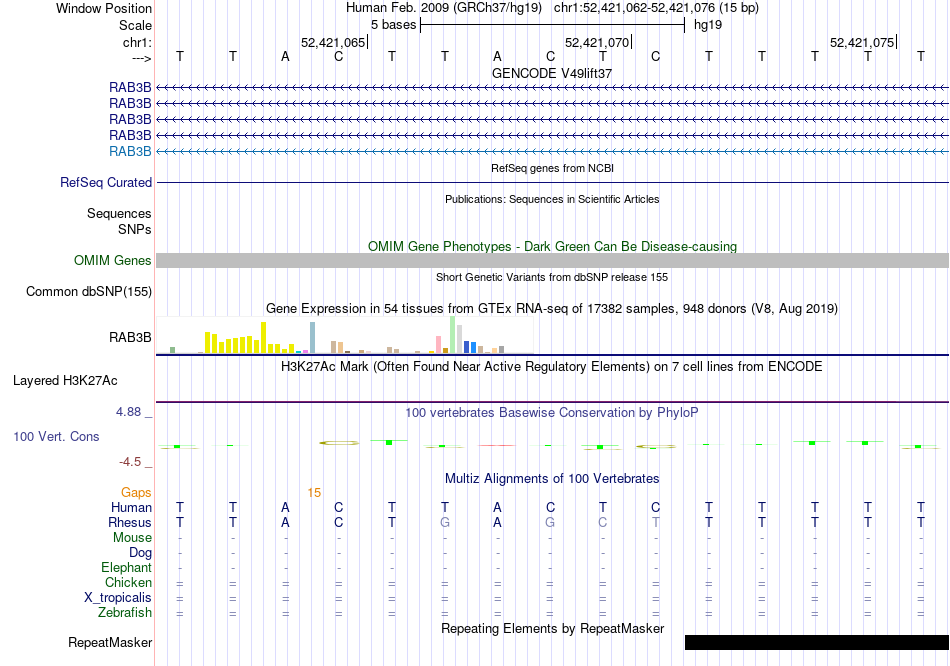This screenshot has width=950, height=666.
Task: Click the hg19 label beside the scale bar
Action: [x=708, y=25]
